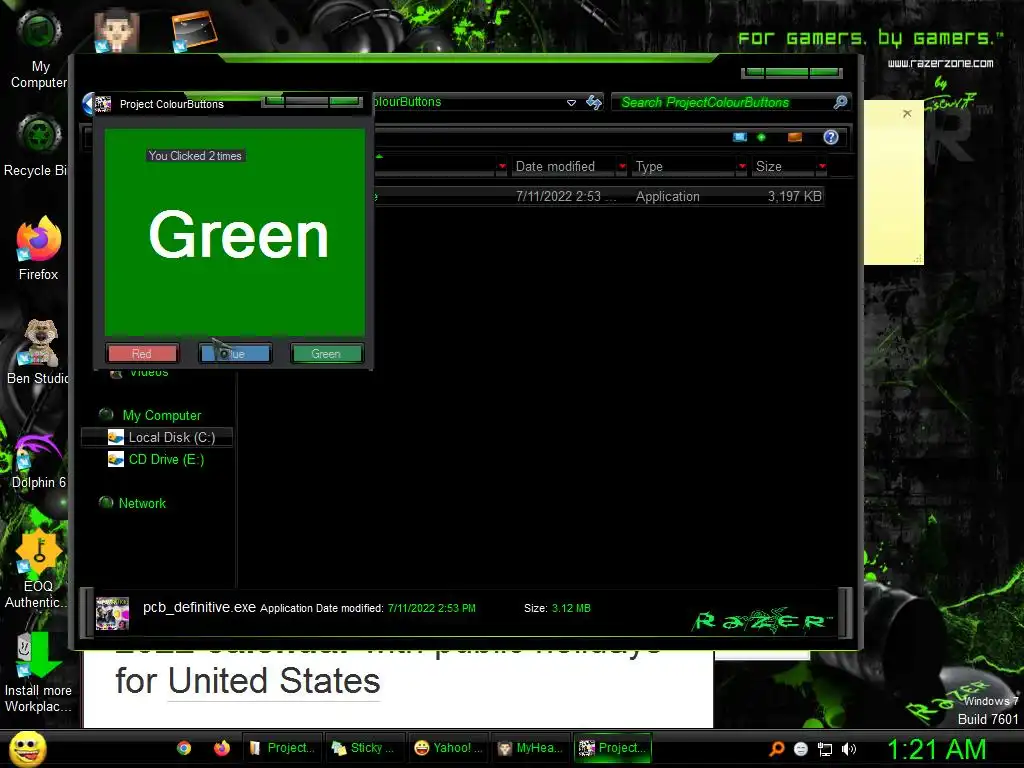Select the file row dated 7/11/2022

click(599, 196)
